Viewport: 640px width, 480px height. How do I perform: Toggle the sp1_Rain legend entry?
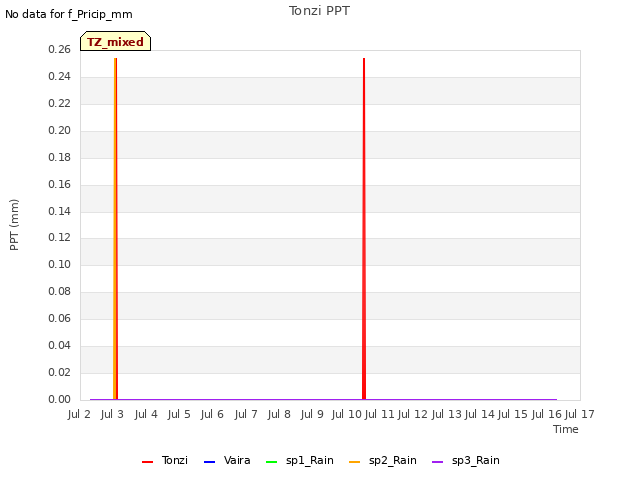tap(300, 460)
